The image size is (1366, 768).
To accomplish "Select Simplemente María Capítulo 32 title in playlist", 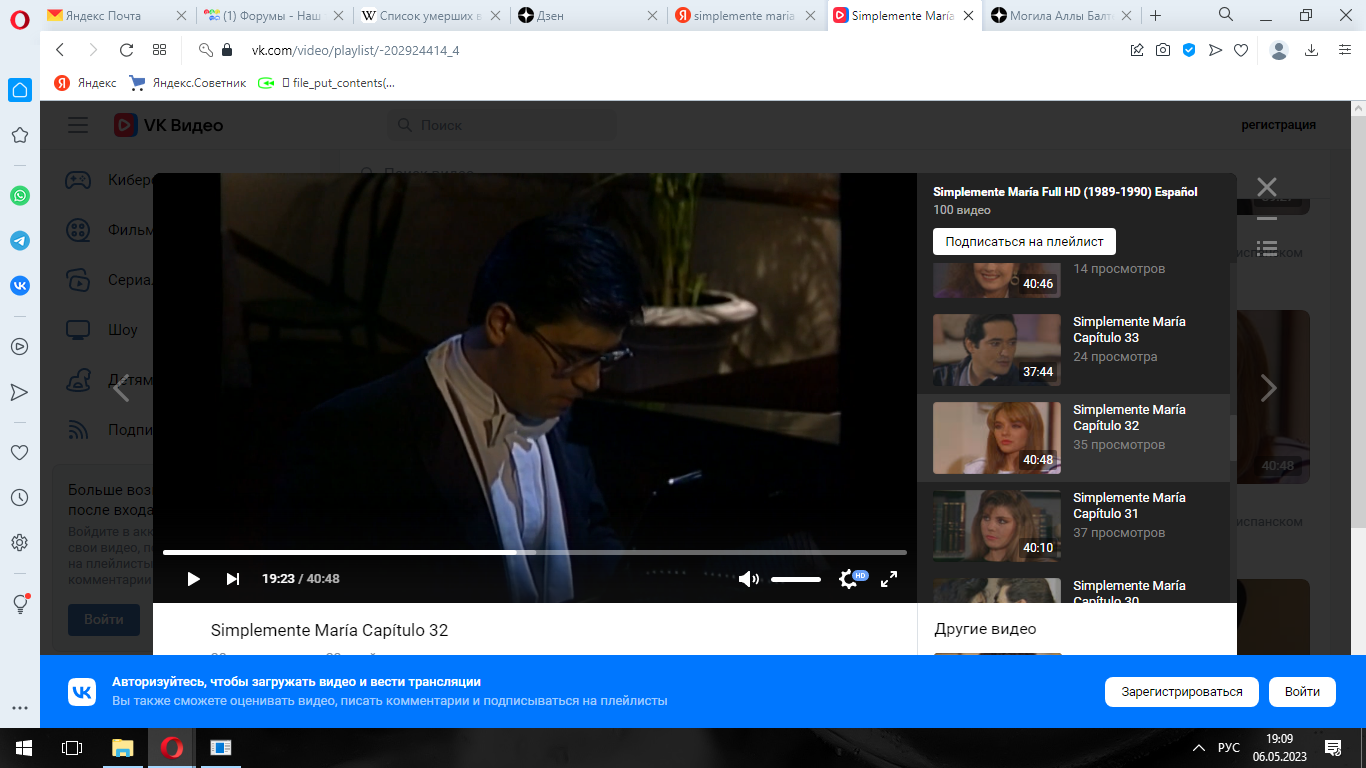I will 1129,417.
